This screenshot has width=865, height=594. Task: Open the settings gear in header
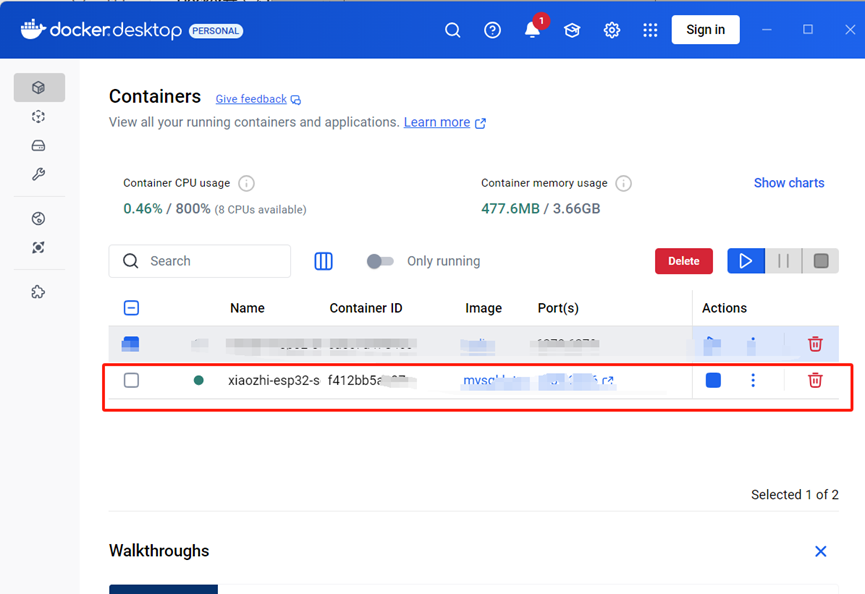tap(612, 30)
